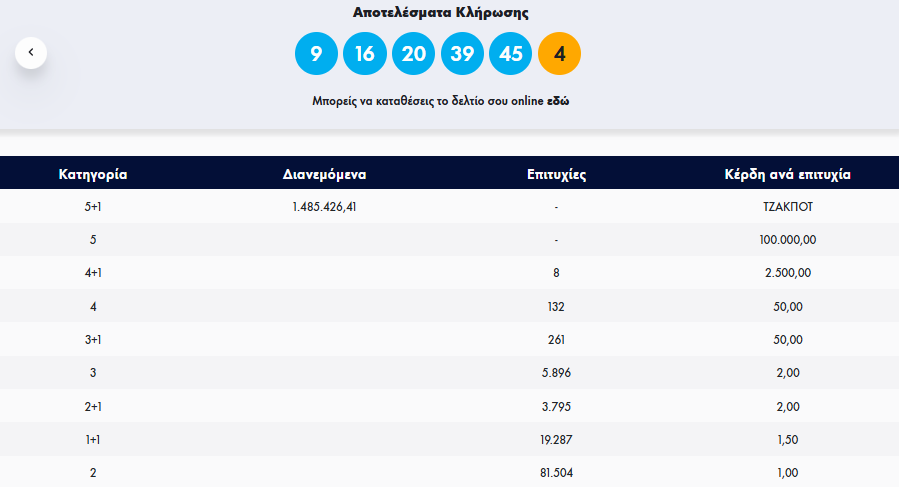This screenshot has width=899, height=487.
Task: Select the 'Αποτελέσματα Κλήρωσης' heading
Action: (441, 13)
